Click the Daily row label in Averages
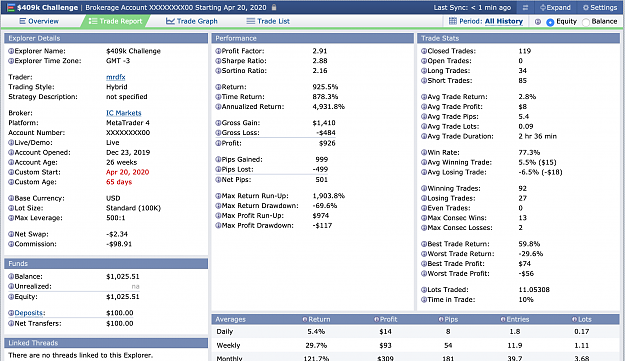This screenshot has height=361, width=625. click(225, 332)
